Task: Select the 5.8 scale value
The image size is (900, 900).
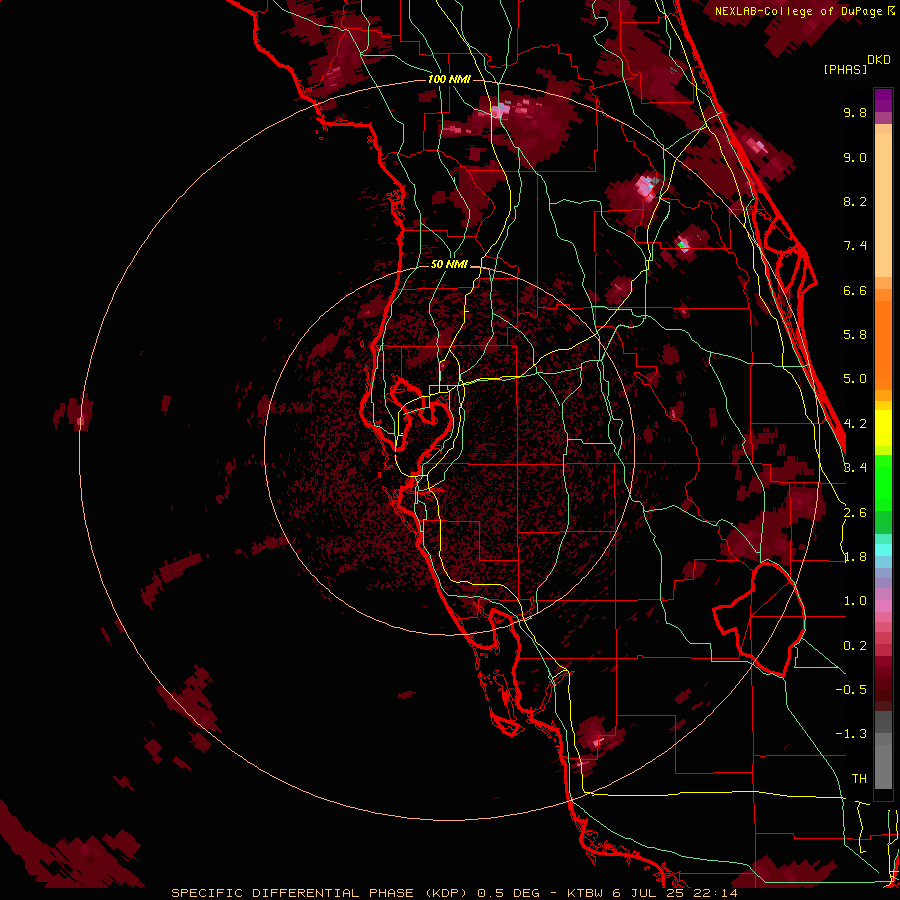Action: [x=855, y=335]
